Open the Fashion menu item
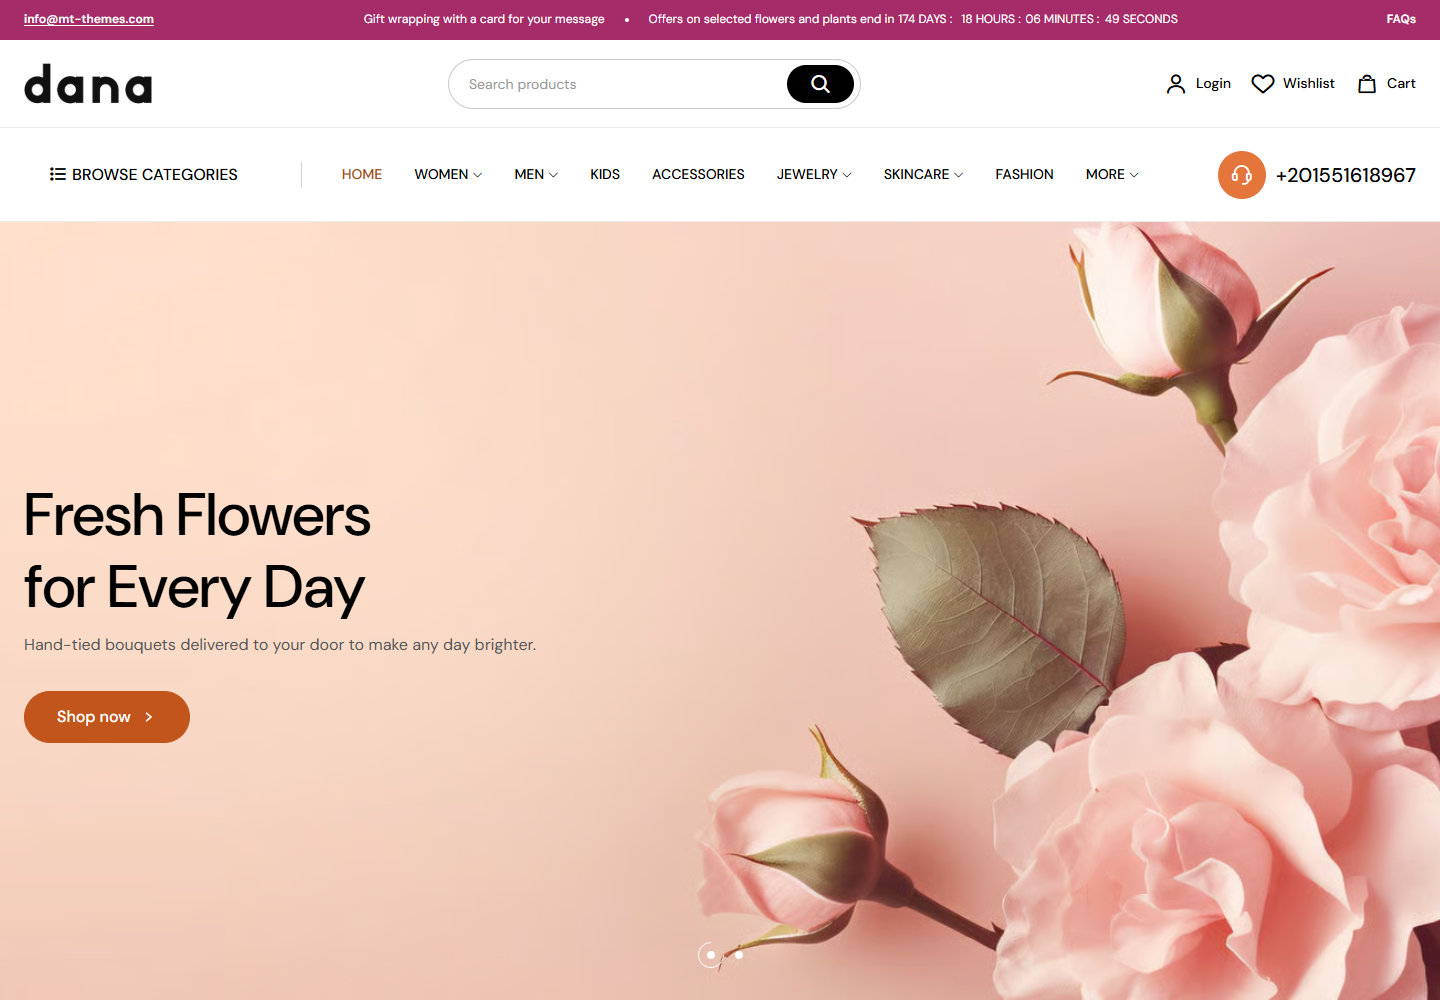 pos(1024,174)
